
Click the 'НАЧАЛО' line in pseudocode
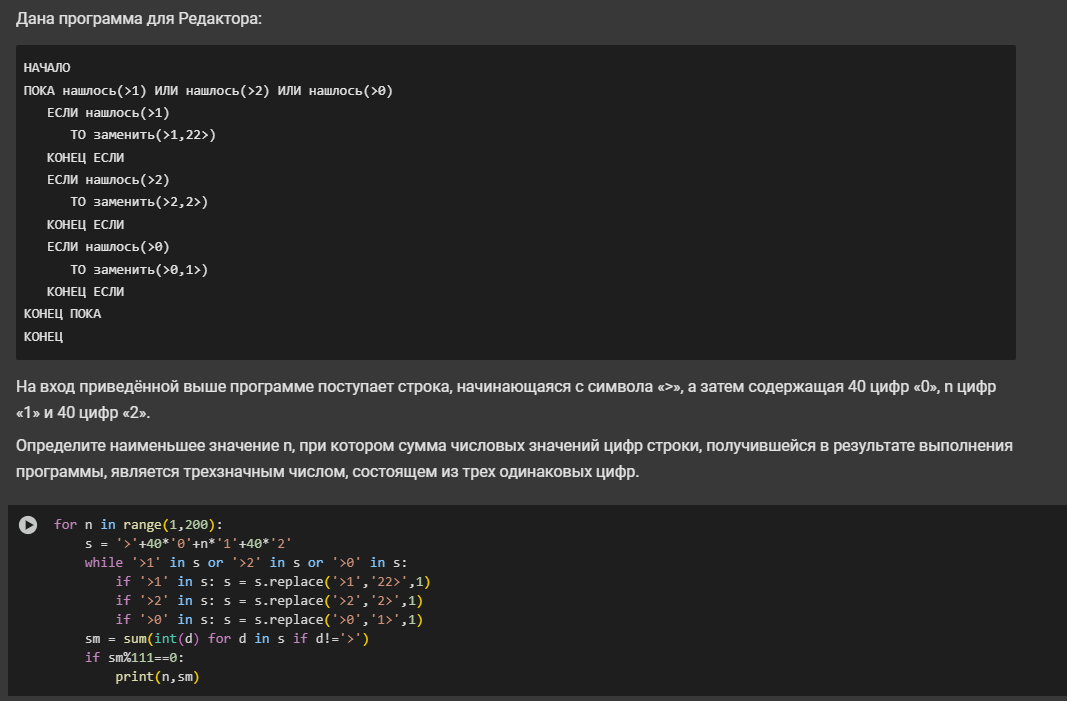[x=47, y=67]
